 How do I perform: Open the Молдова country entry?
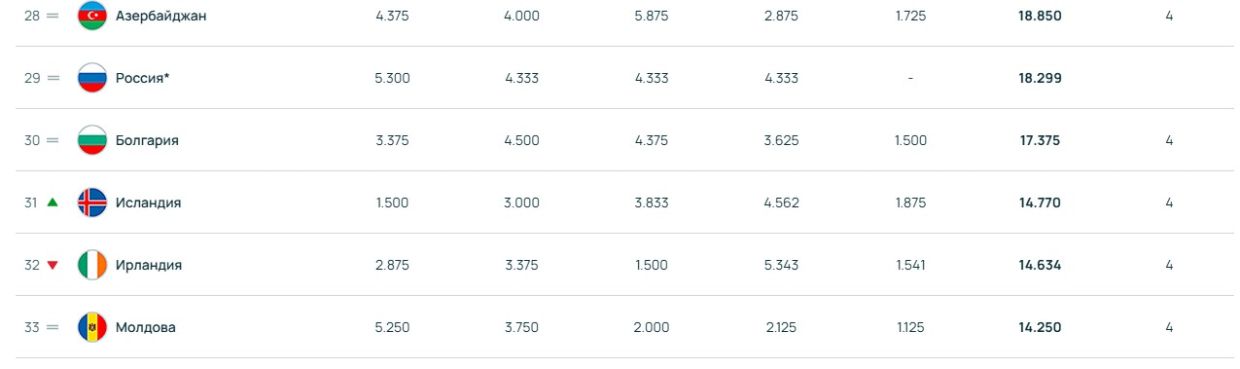point(146,327)
